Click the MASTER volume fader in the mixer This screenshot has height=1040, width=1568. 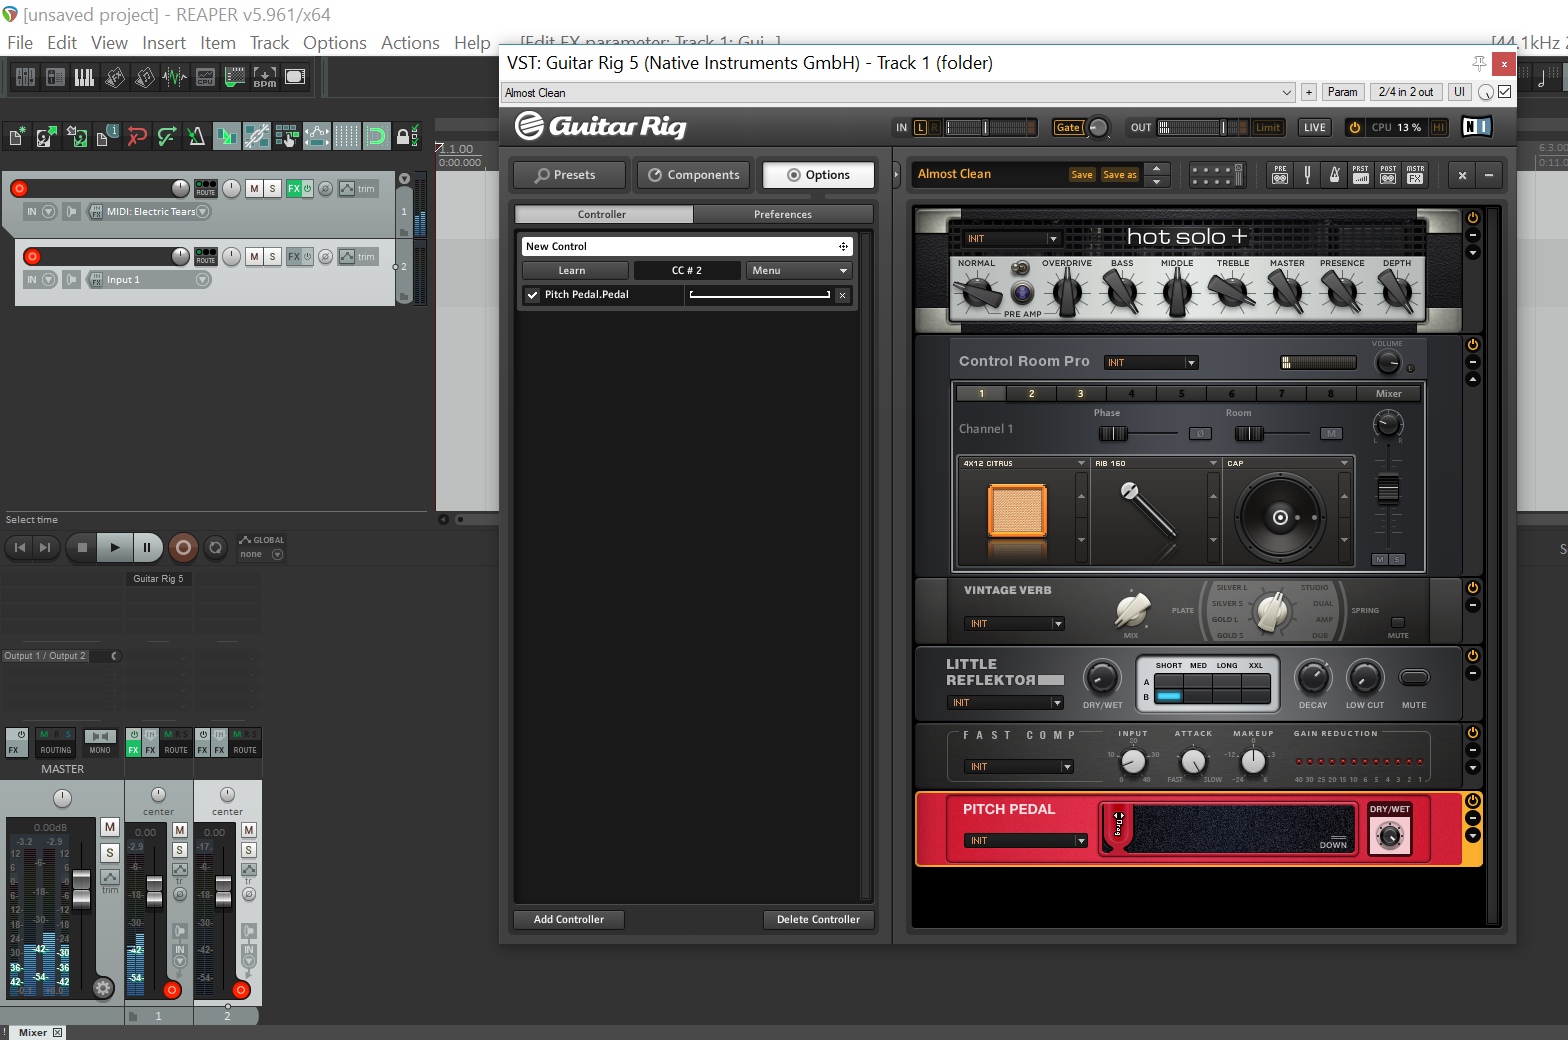82,888
